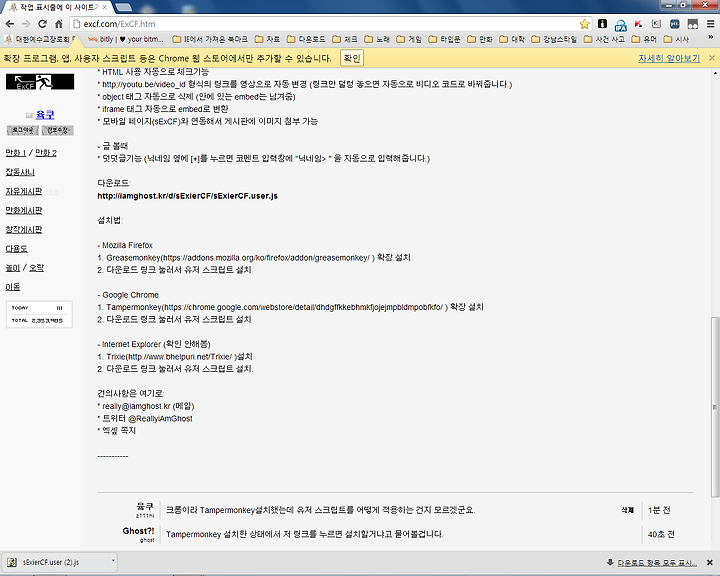Close the downloads bar
720x576 pixels.
(x=710, y=562)
